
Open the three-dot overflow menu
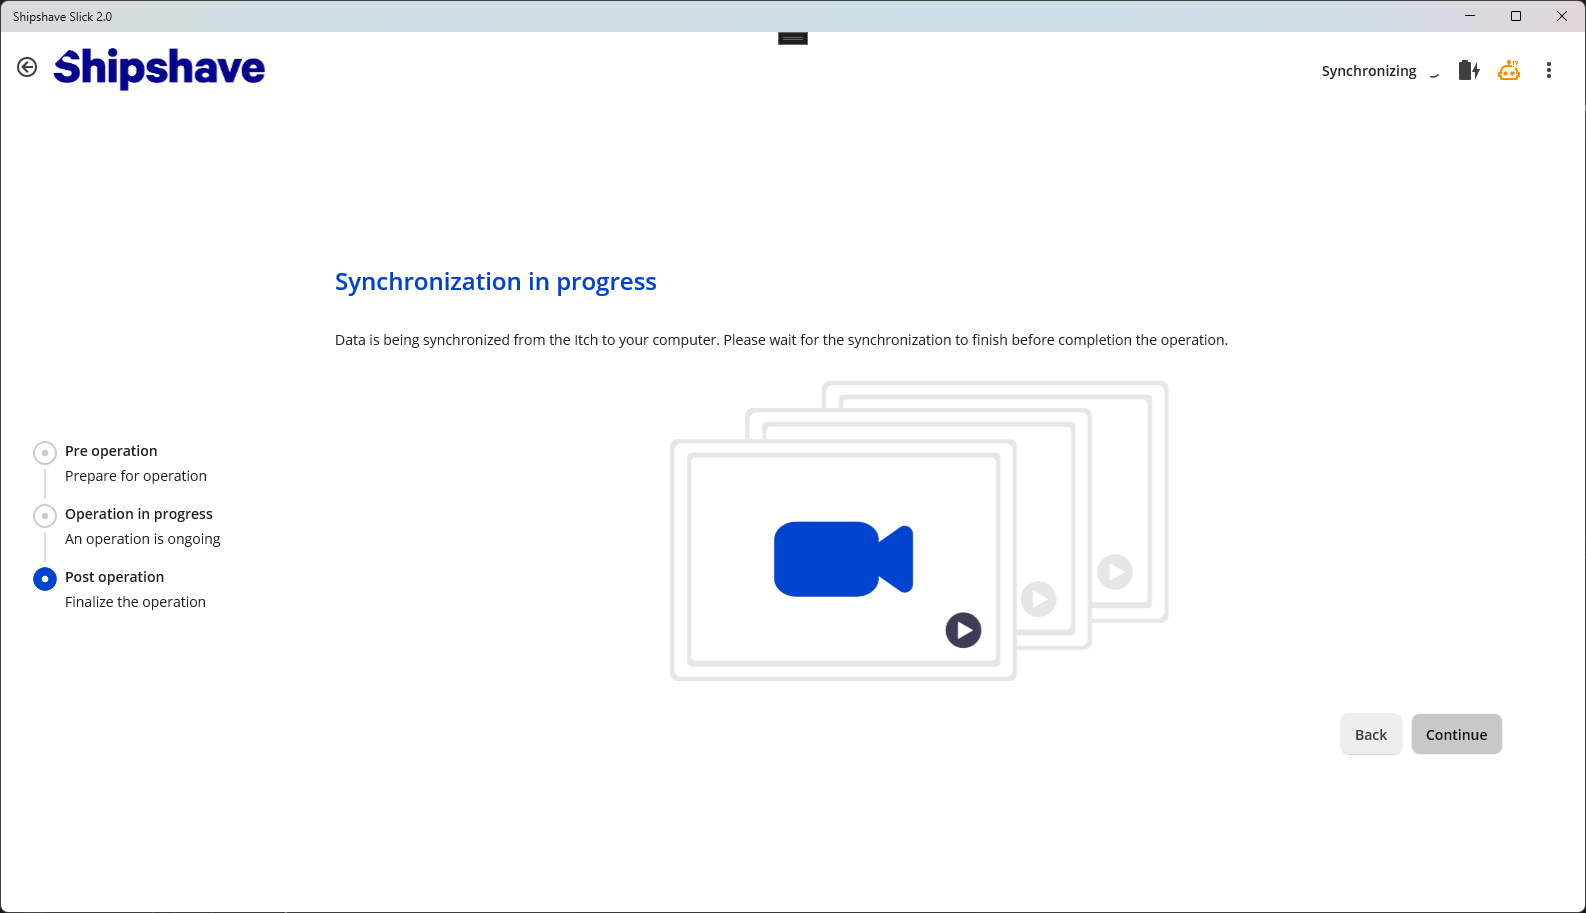[1548, 70]
